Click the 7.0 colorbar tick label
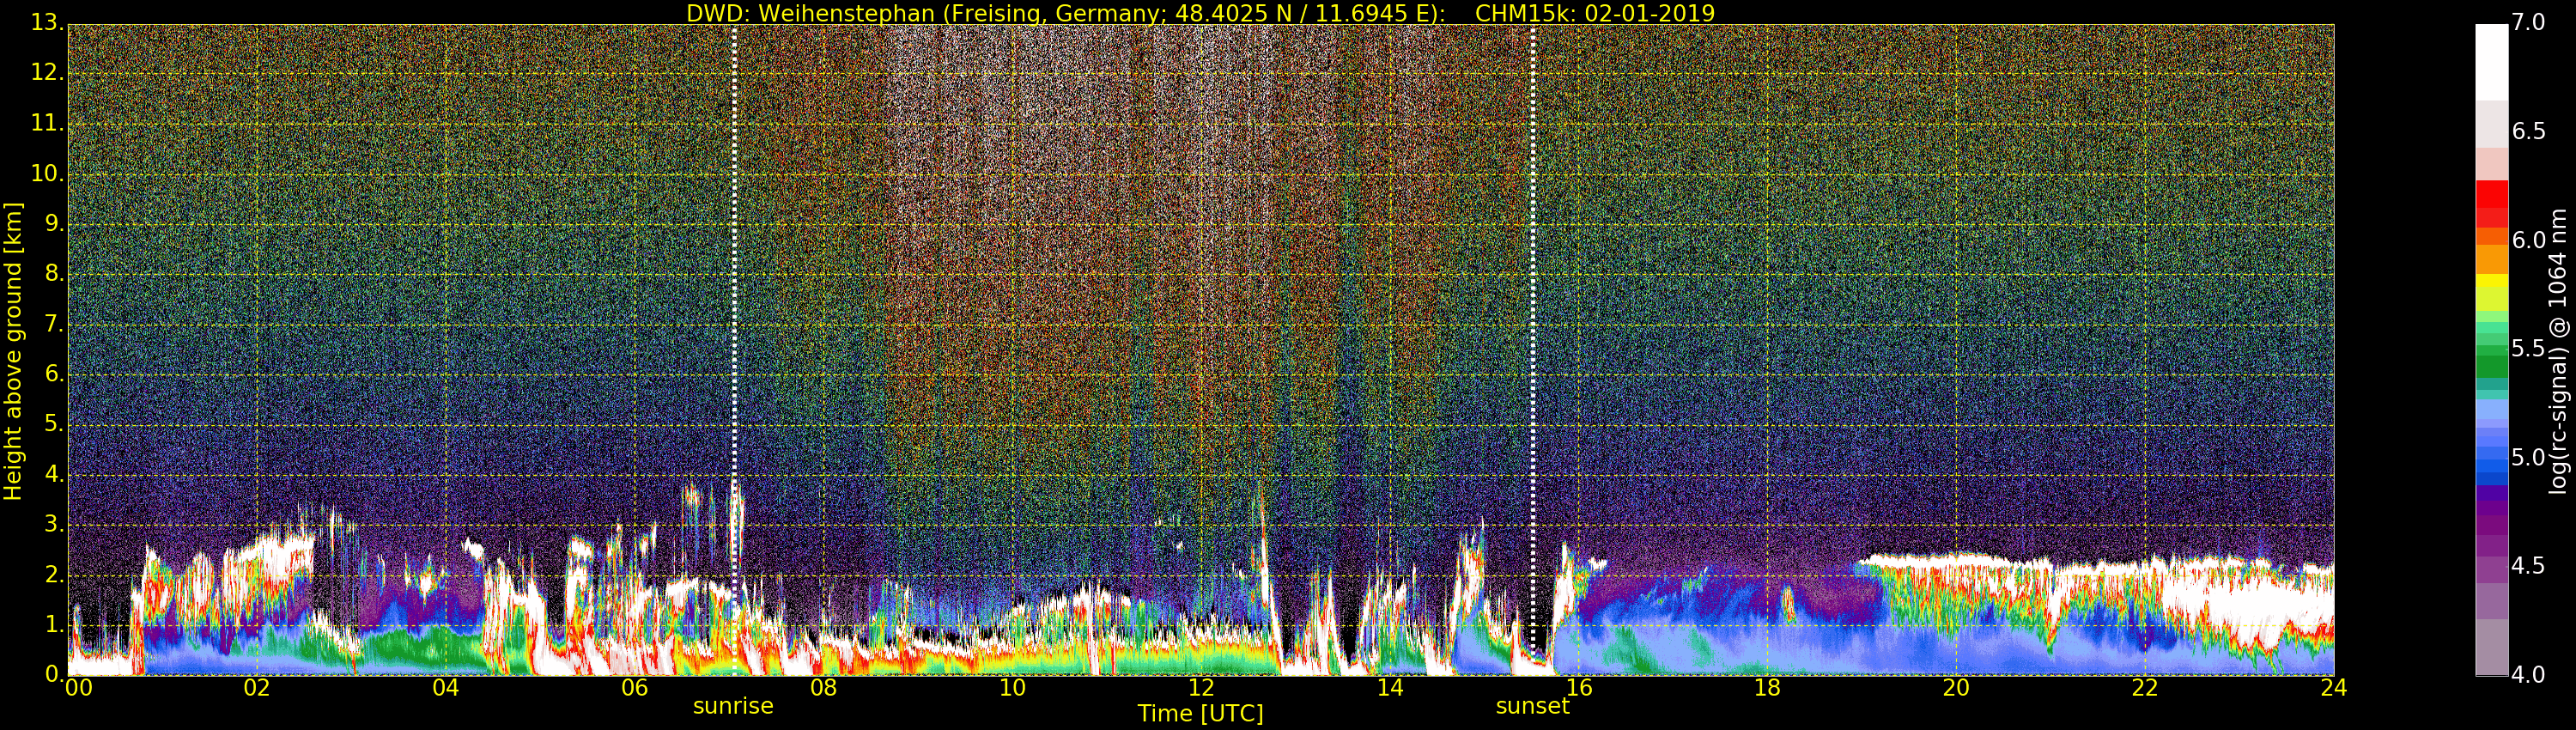 2528,23
